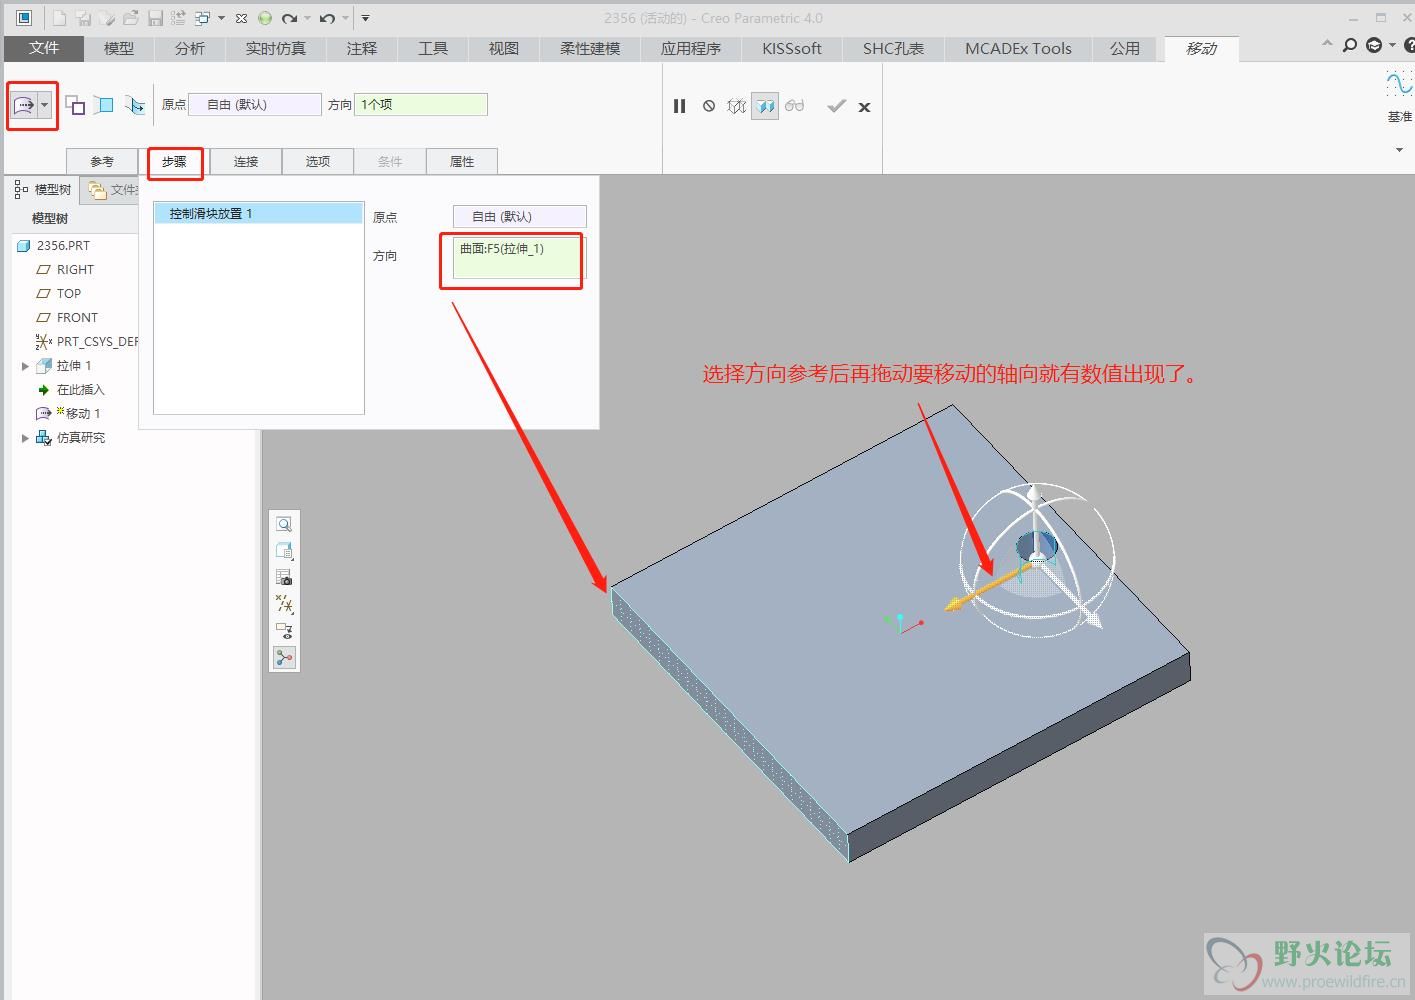Toggle attached shaded preview mode
Viewport: 1415px width, 1000px height.
coord(765,106)
